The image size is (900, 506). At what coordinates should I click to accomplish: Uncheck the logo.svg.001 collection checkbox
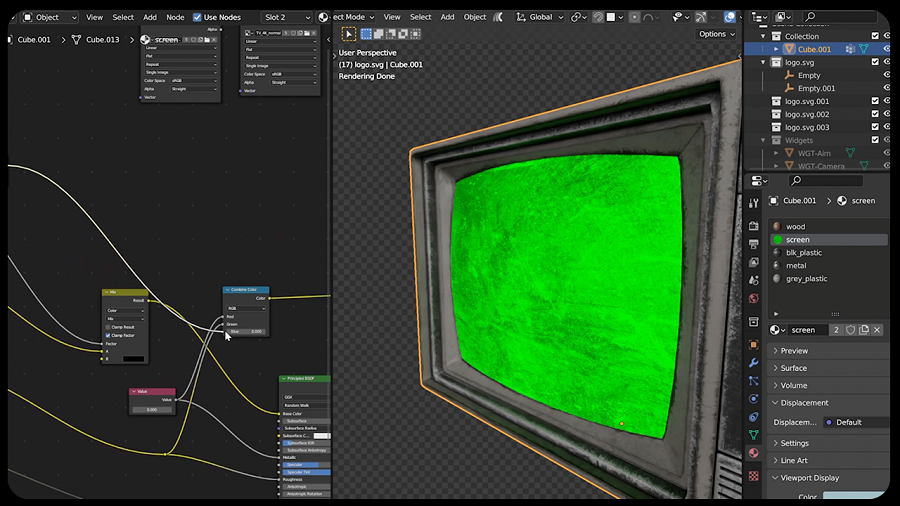click(875, 101)
